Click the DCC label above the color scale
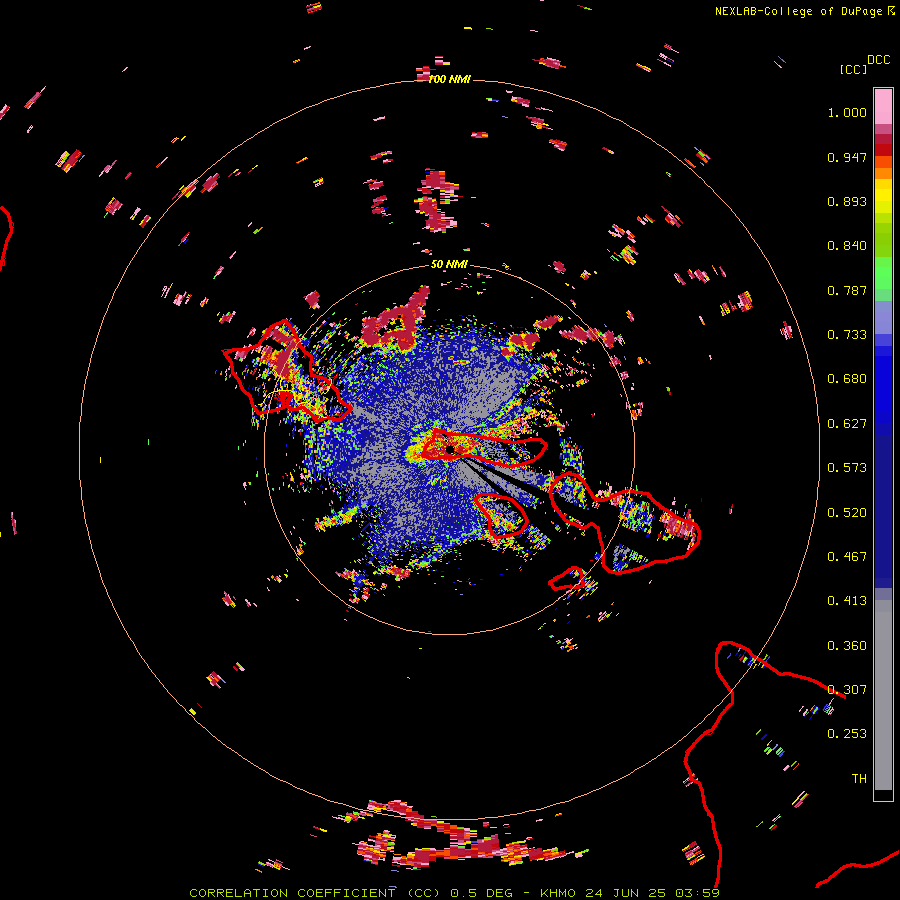 click(878, 60)
